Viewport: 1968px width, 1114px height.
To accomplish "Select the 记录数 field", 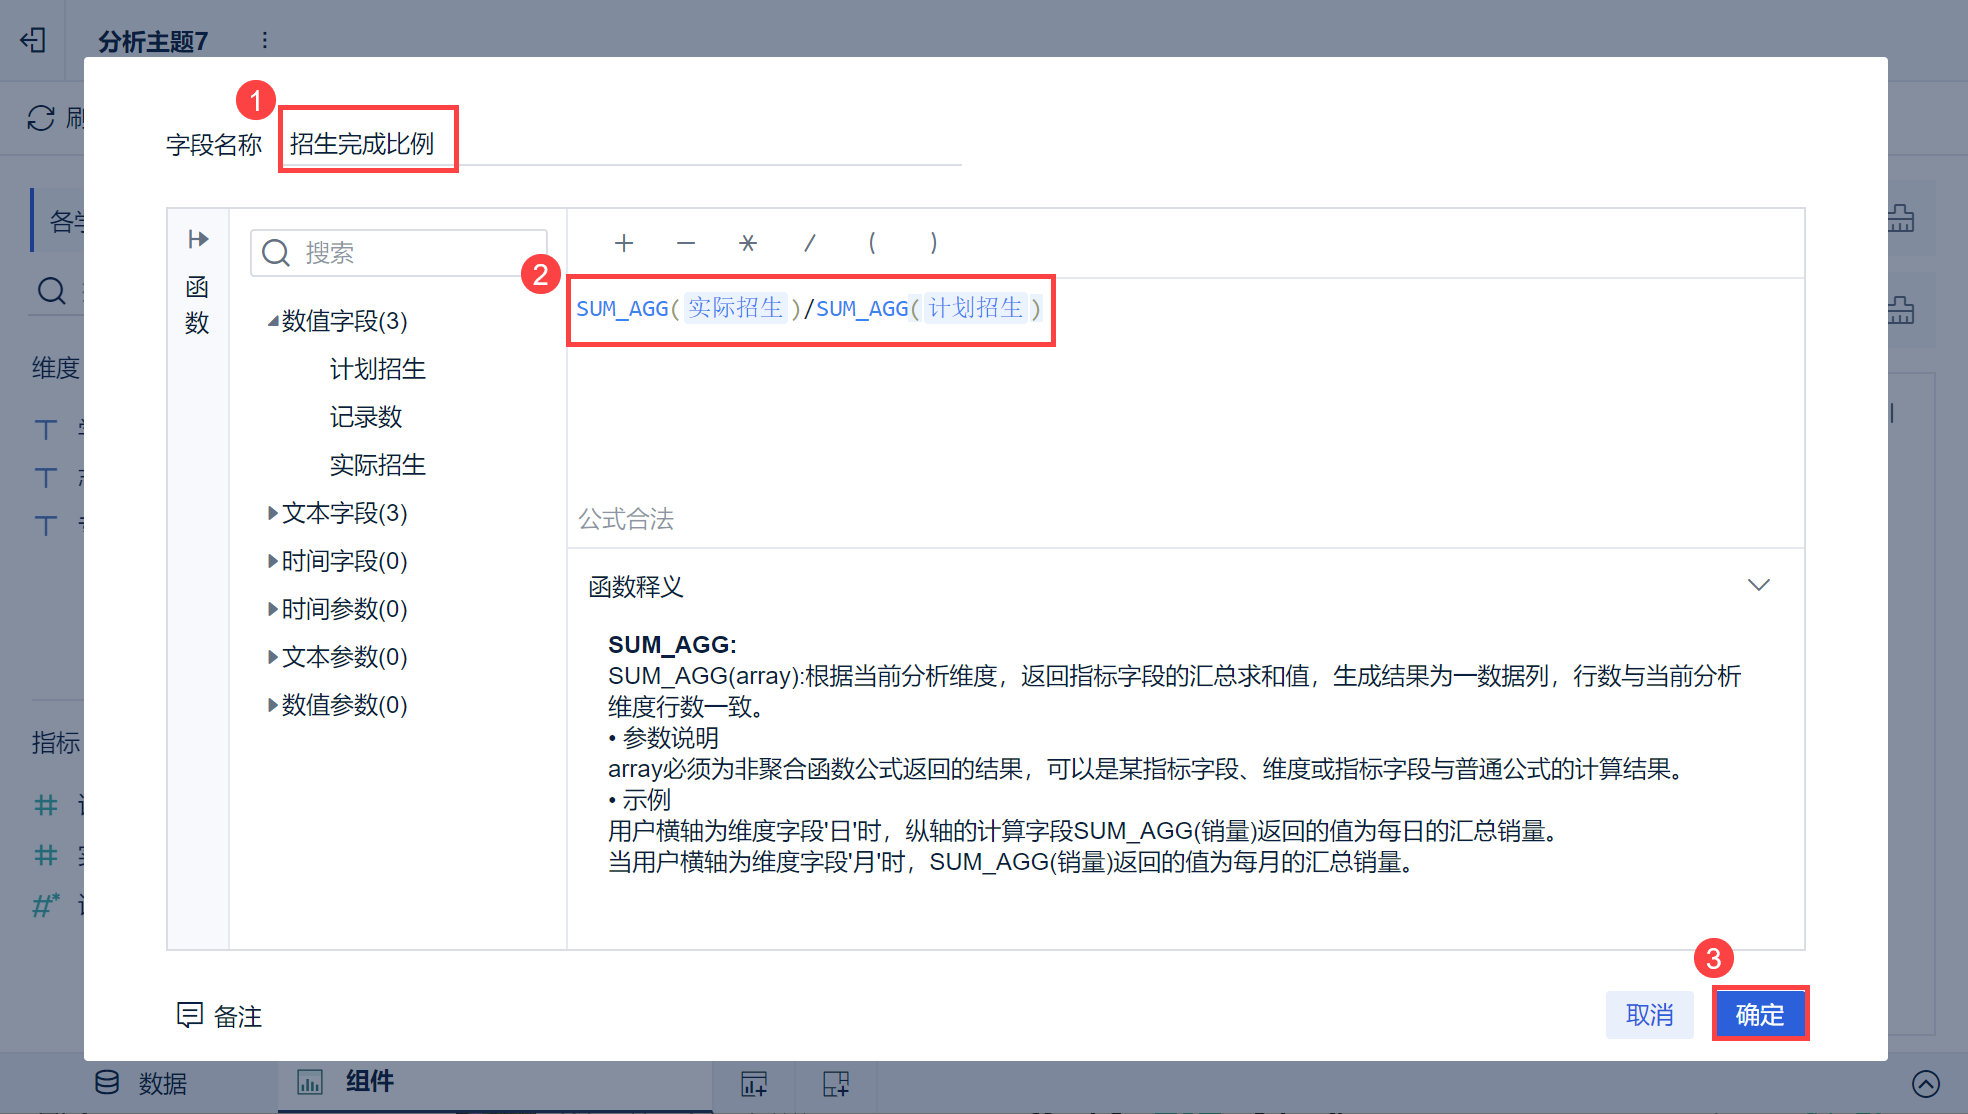I will tap(366, 417).
